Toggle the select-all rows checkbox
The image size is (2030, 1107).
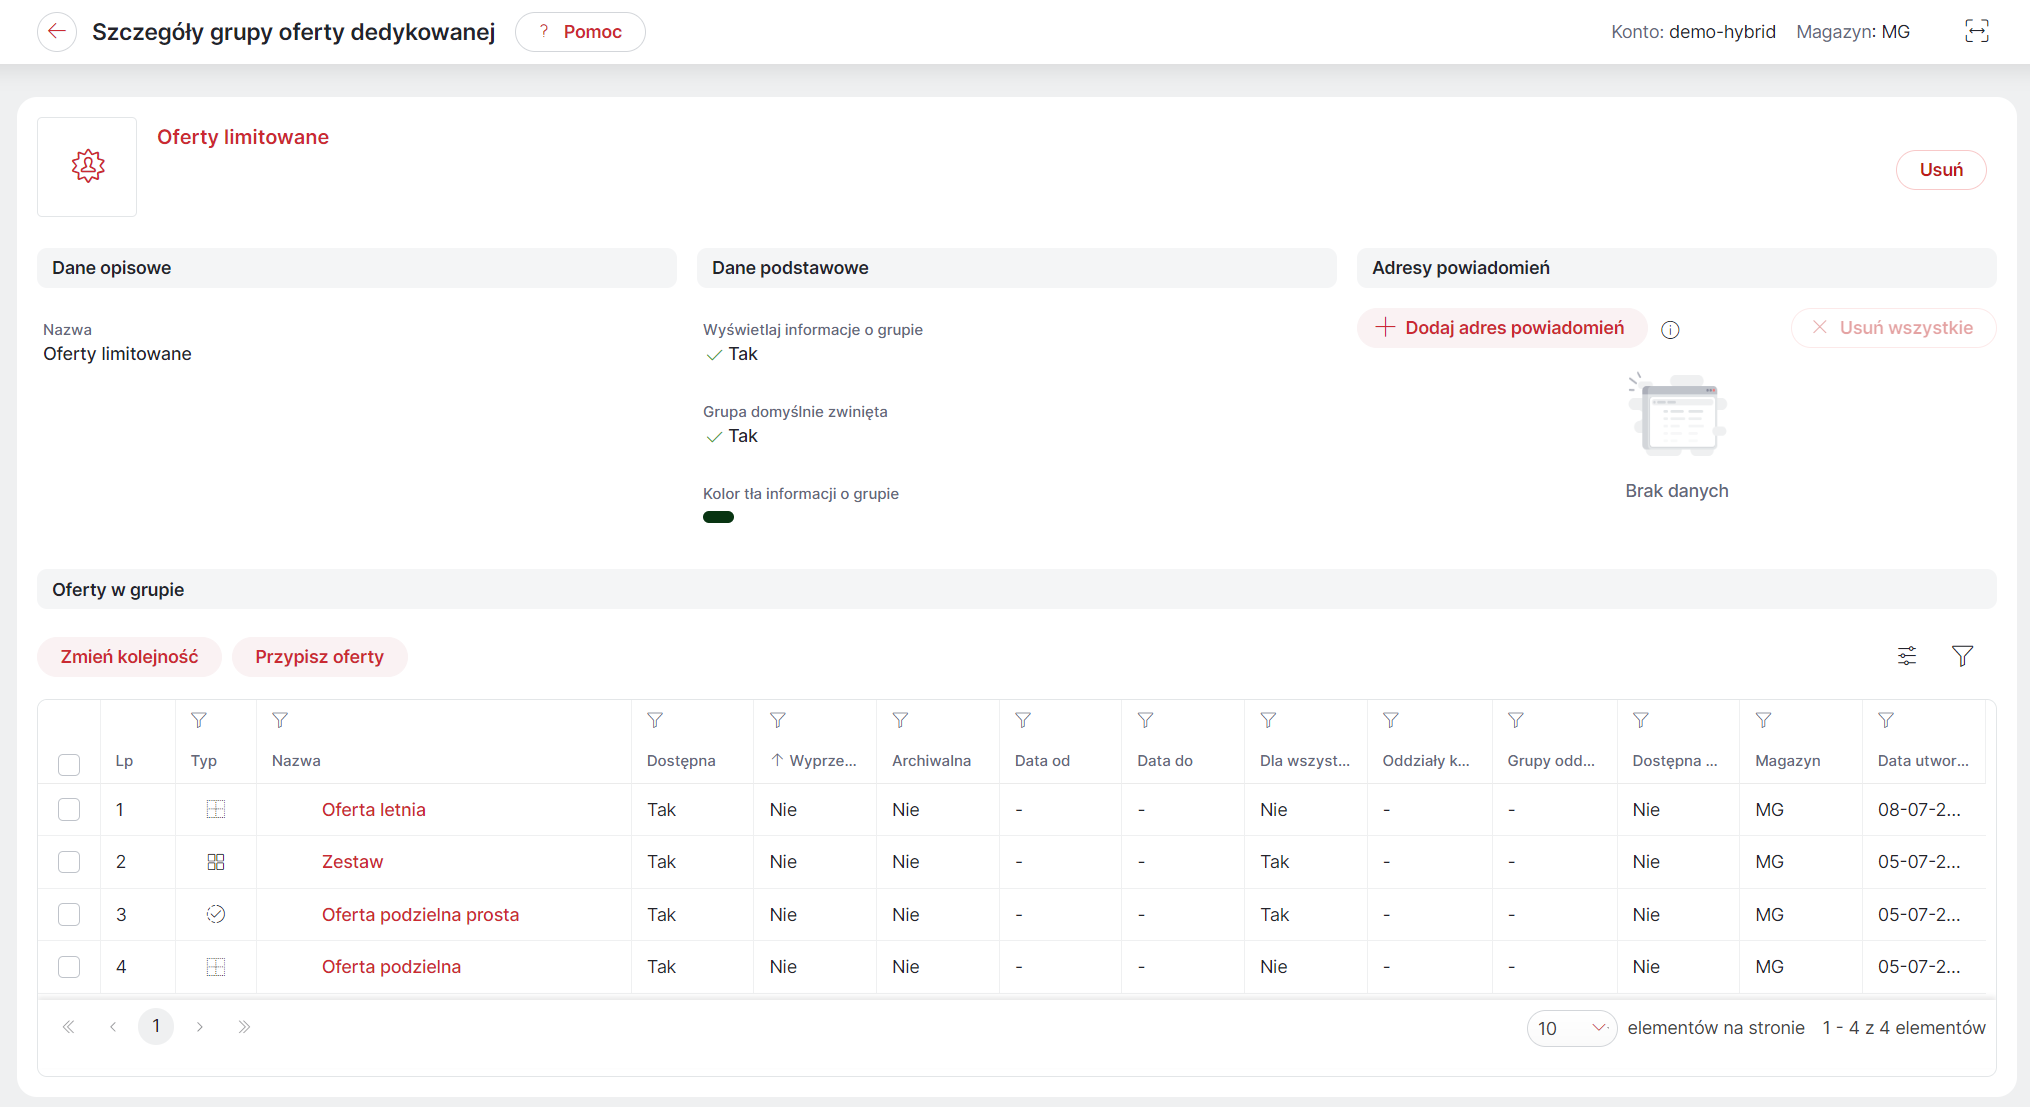69,765
